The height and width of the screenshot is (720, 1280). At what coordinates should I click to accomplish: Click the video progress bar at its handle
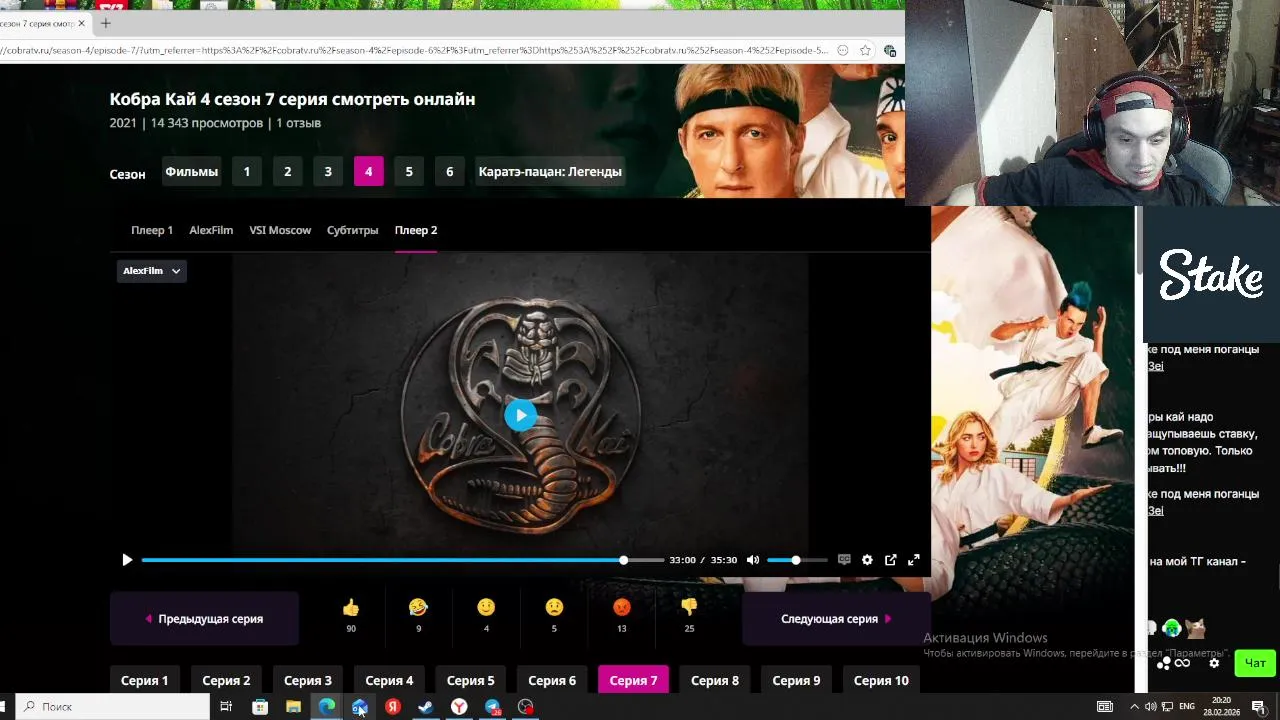pos(624,560)
